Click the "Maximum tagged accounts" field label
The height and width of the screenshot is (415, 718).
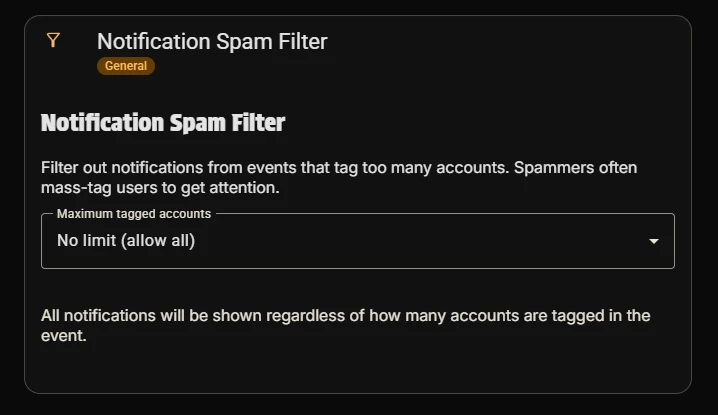pyautogui.click(x=133, y=214)
